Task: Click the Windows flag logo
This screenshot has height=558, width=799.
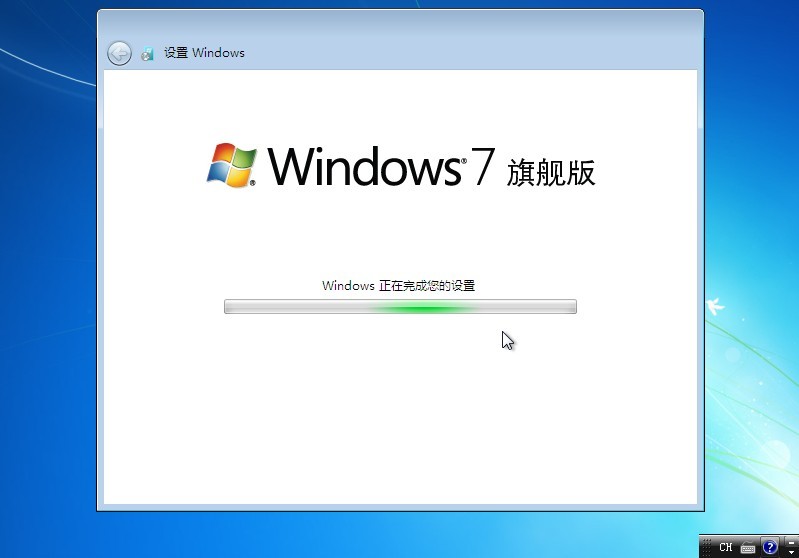Action: pos(231,164)
